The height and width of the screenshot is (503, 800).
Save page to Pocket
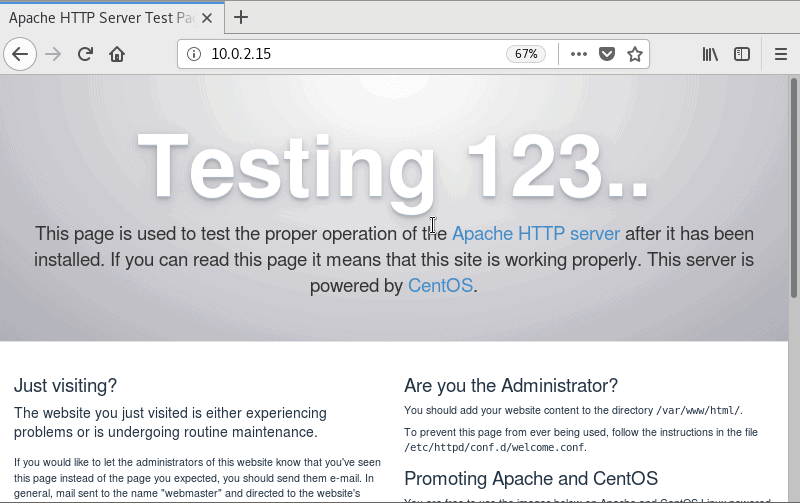point(607,54)
